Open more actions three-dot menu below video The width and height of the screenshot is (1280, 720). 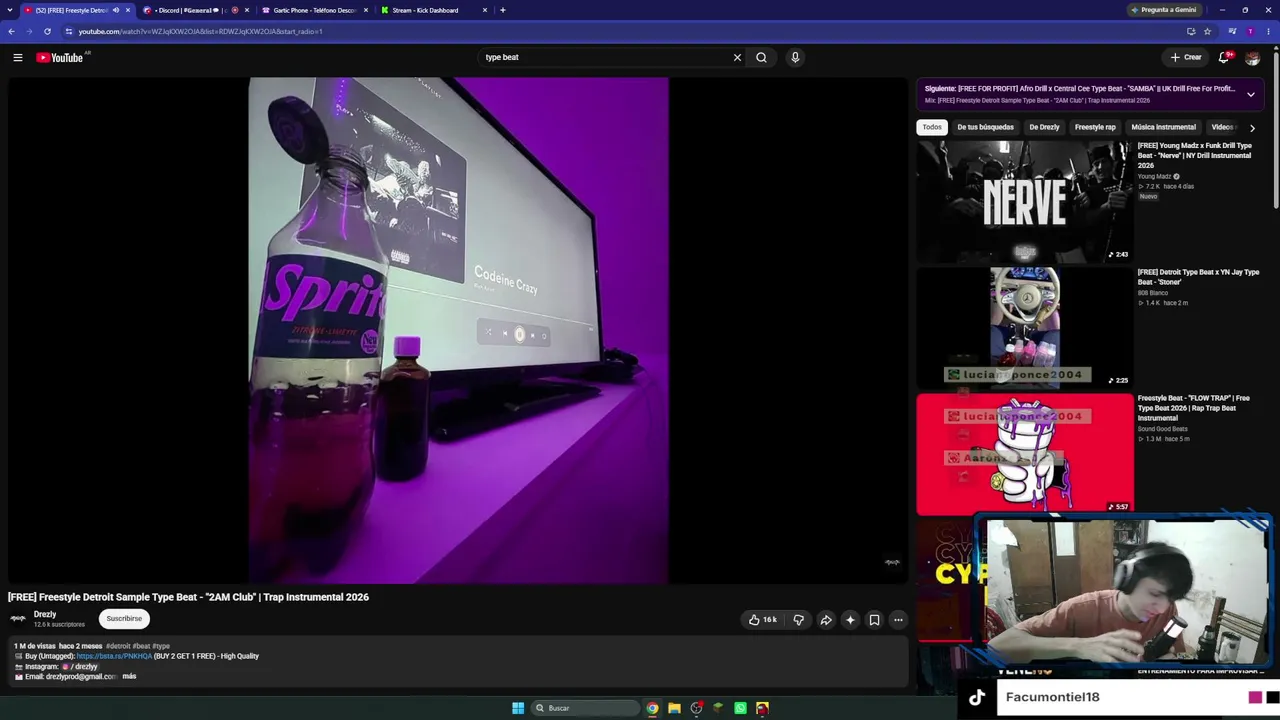pos(898,620)
